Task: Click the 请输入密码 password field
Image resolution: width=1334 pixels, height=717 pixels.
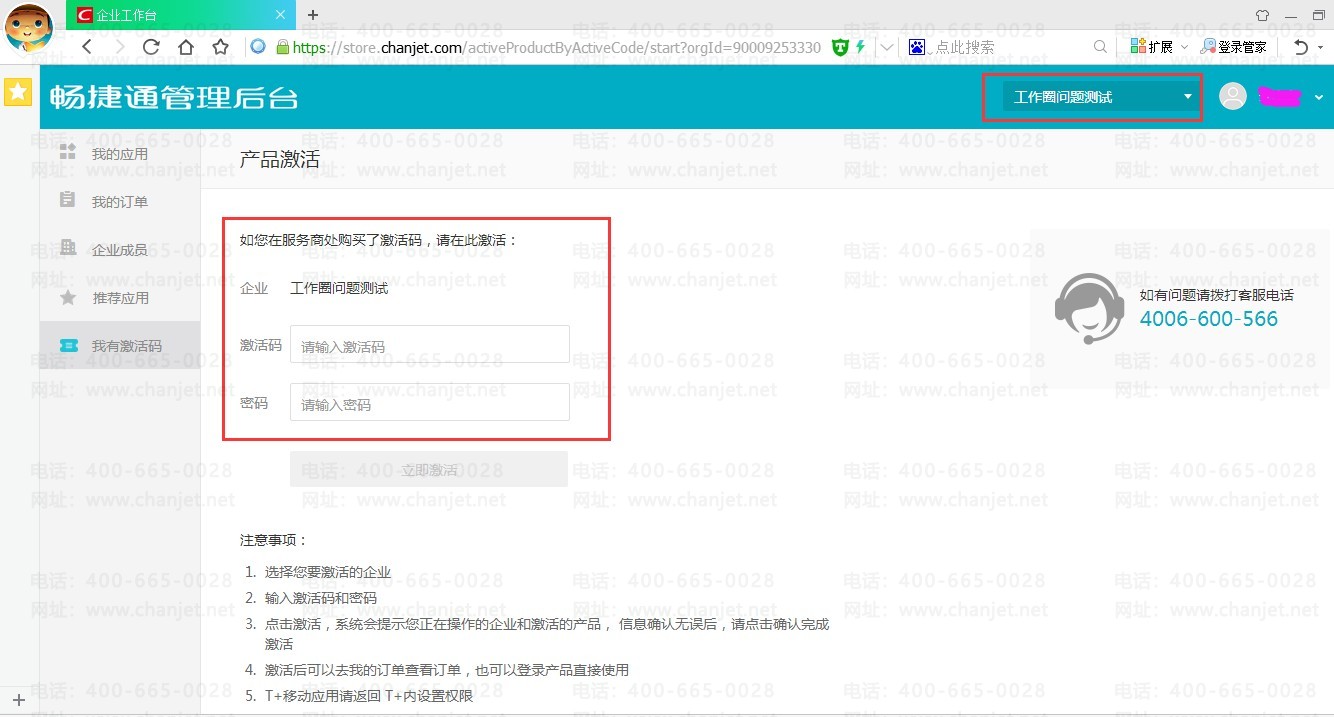Action: (x=430, y=402)
